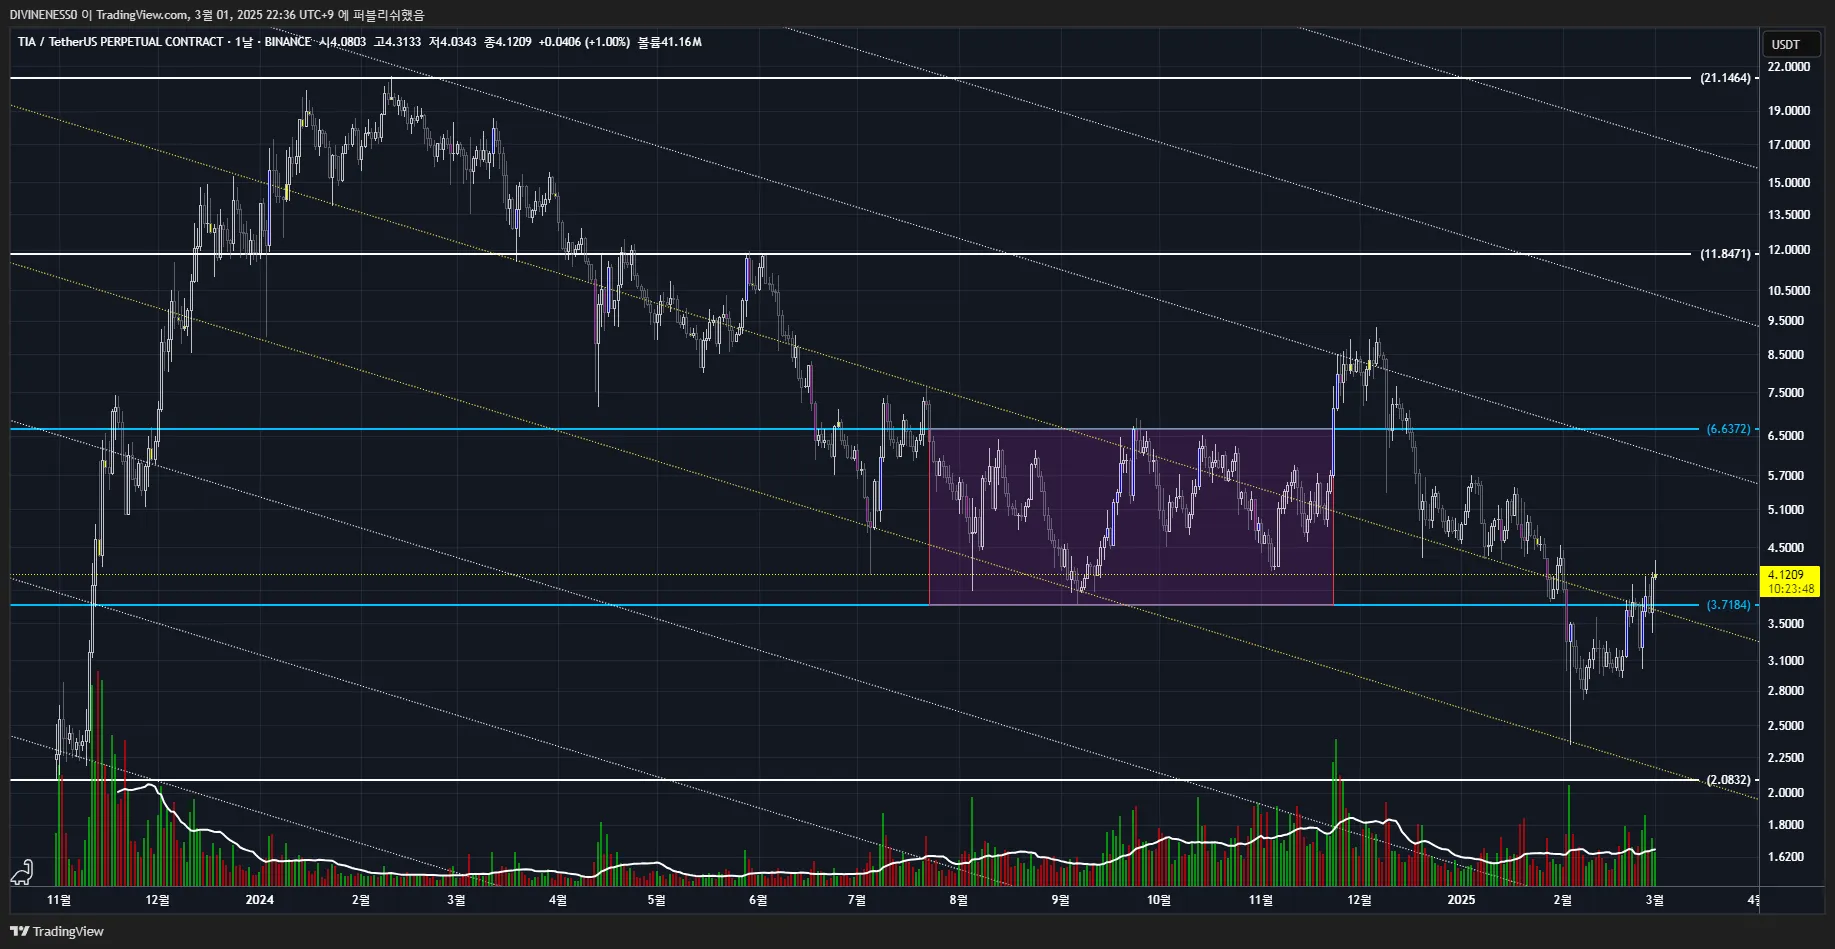Click the 3.5000 price axis label

(1786, 624)
